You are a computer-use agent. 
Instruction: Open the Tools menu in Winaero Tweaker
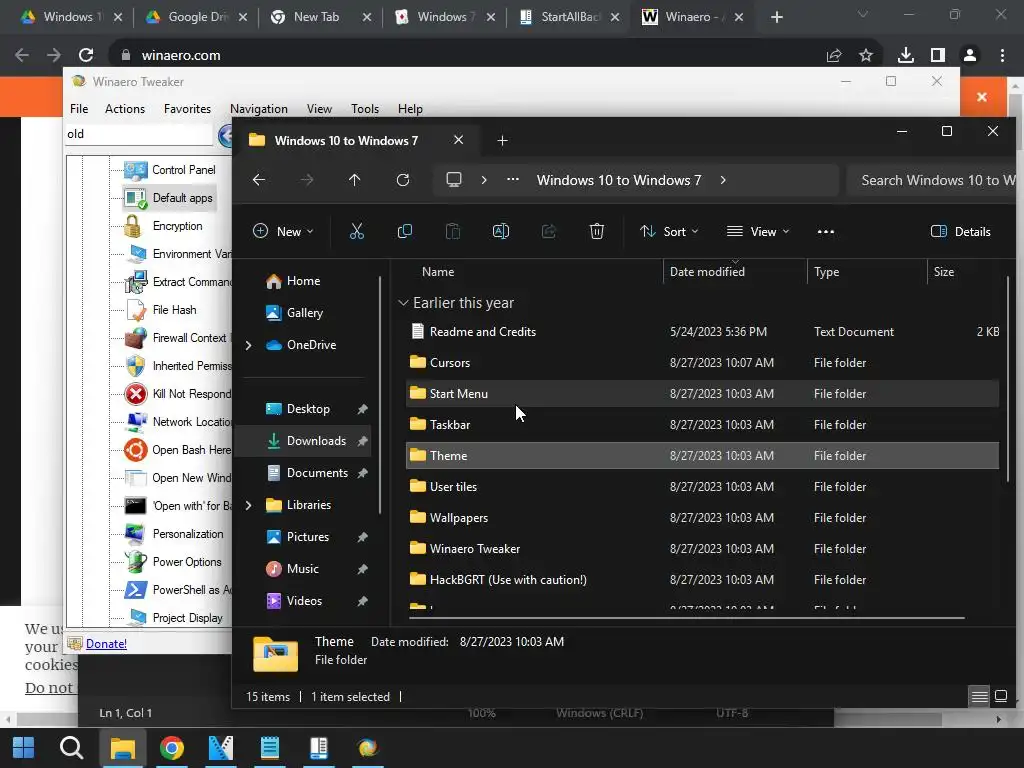click(365, 109)
